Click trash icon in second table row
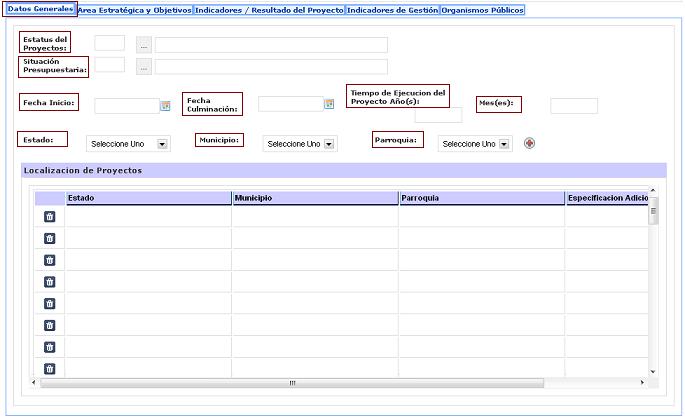The image size is (685, 418). coord(49,238)
